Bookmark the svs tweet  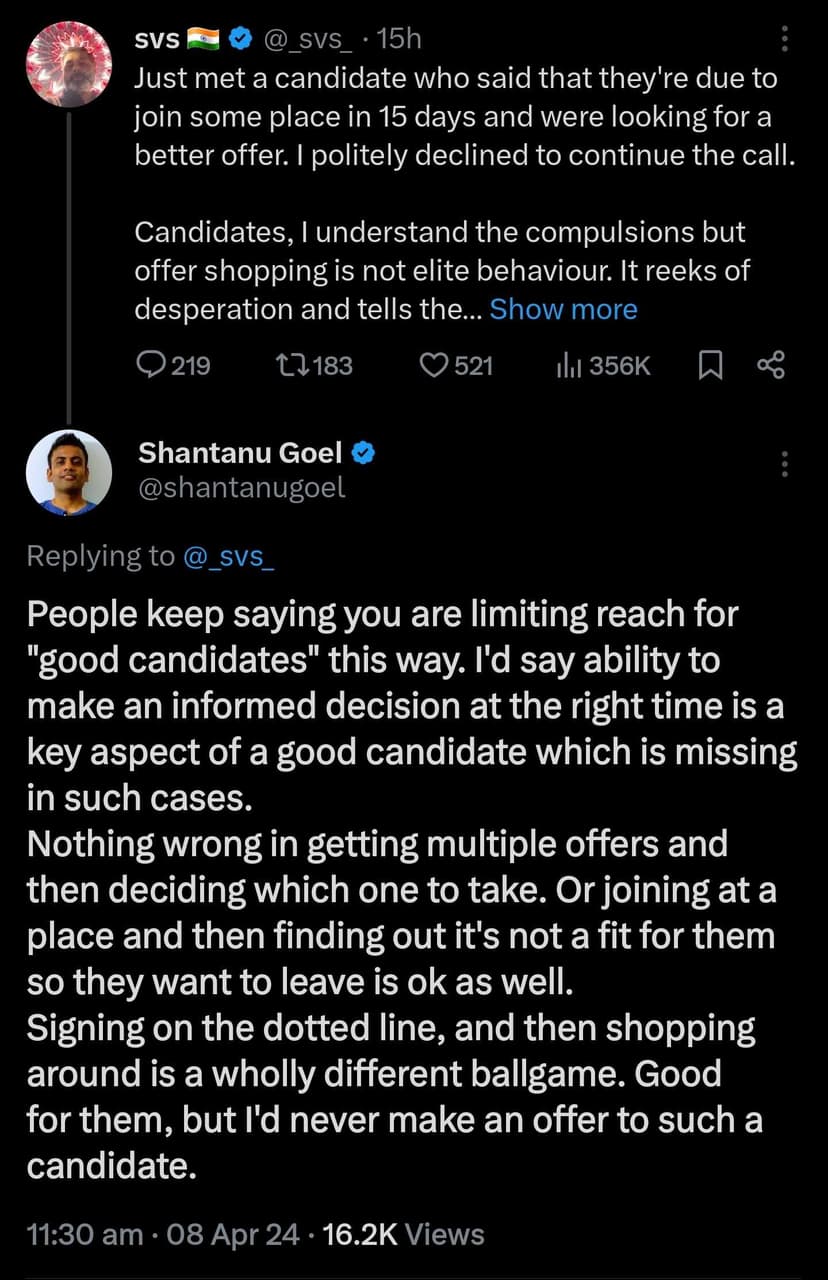(x=709, y=366)
